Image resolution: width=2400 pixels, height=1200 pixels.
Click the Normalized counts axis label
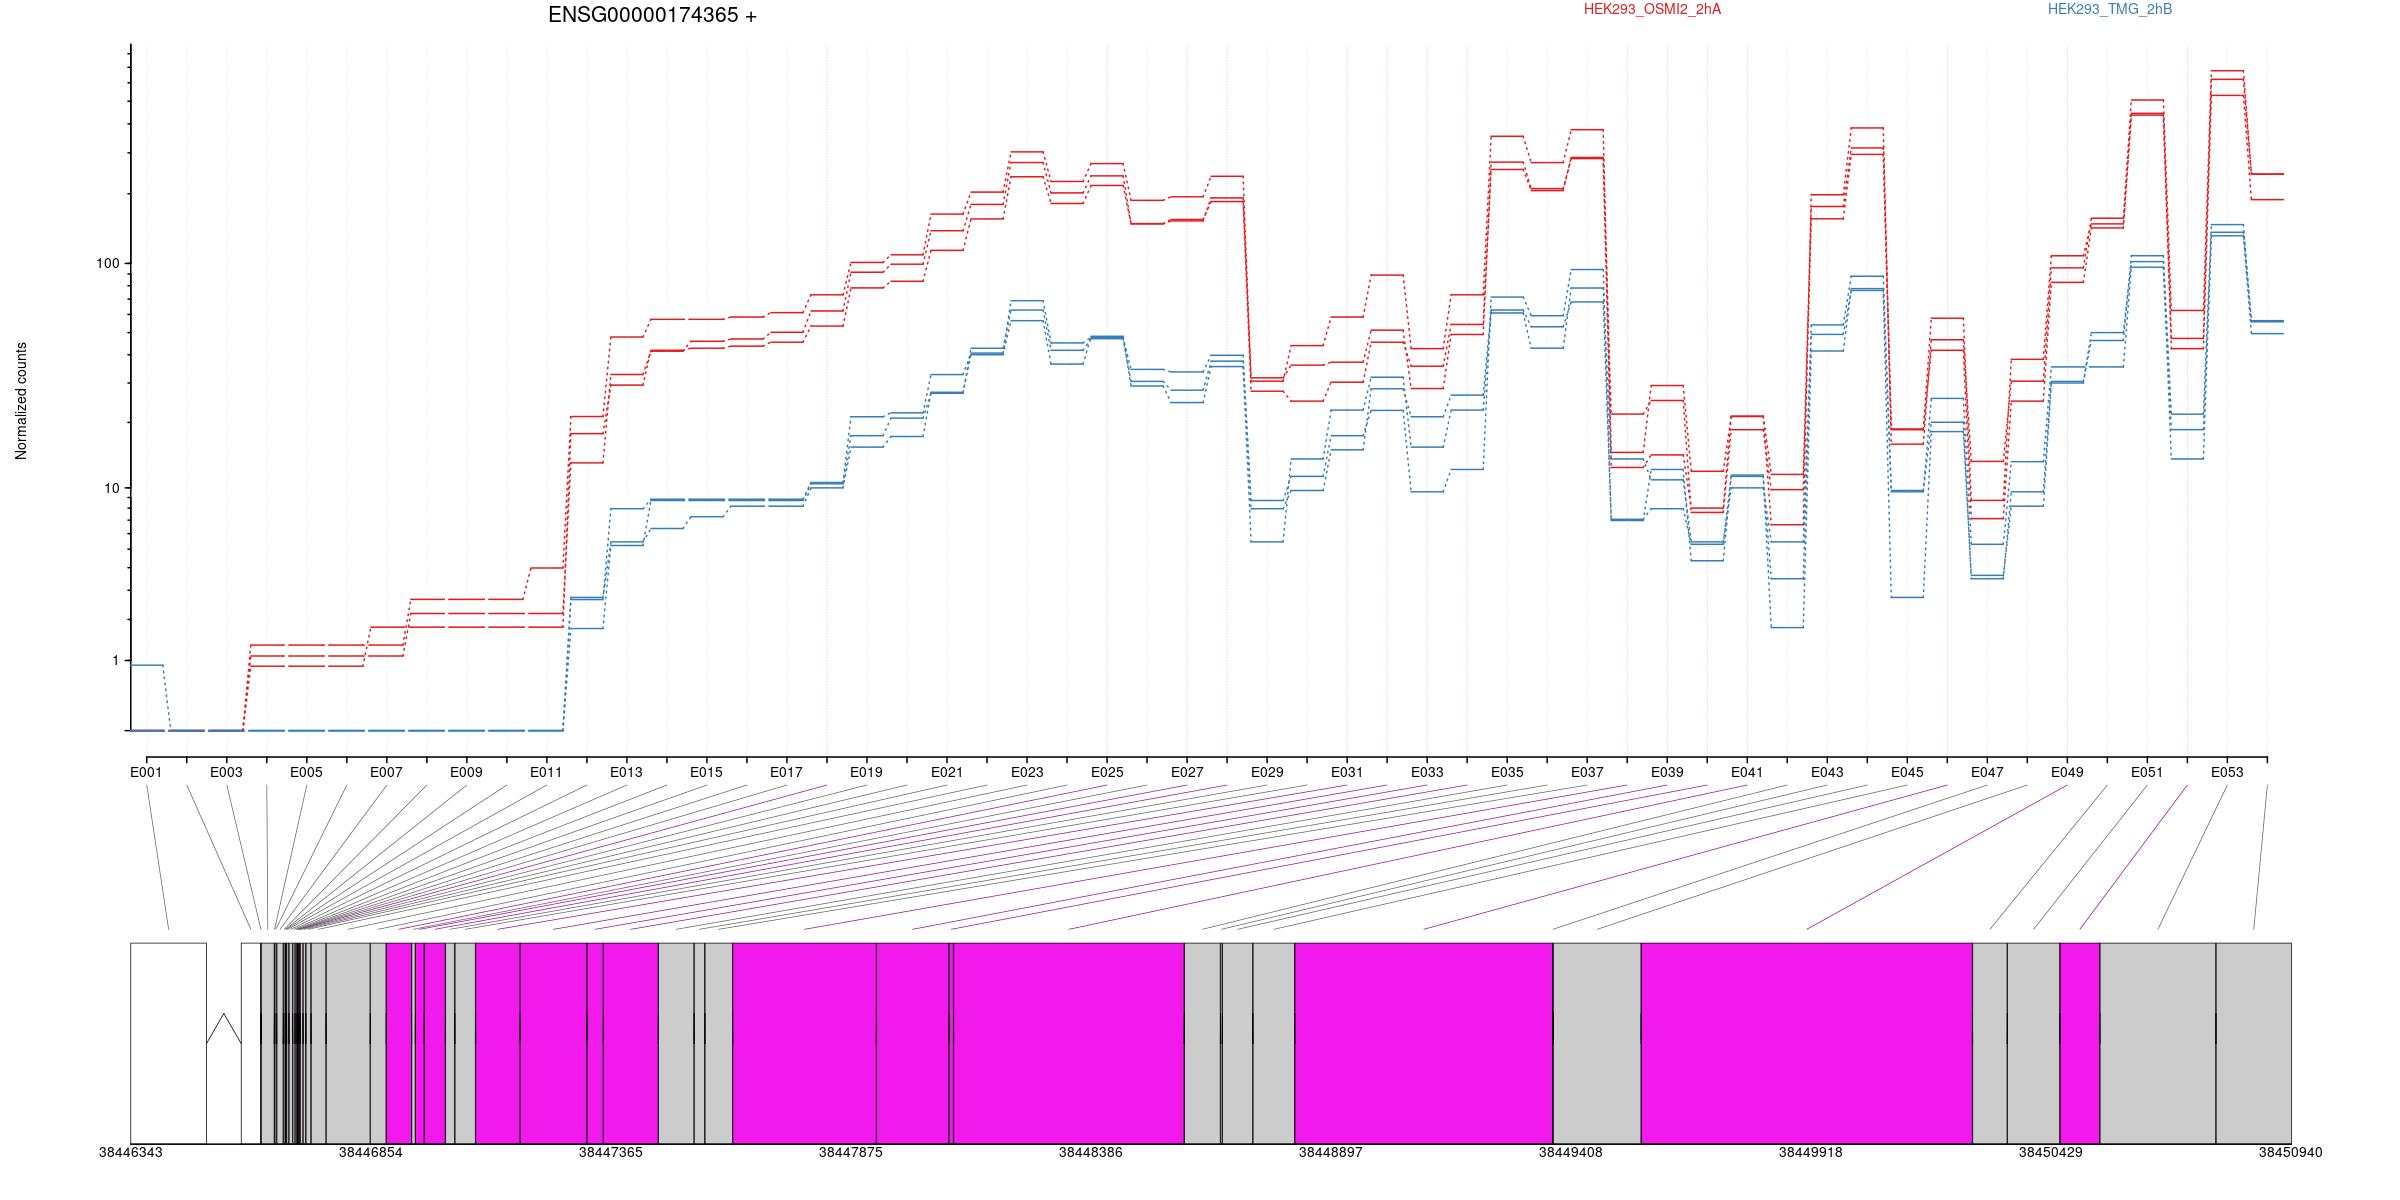(21, 401)
